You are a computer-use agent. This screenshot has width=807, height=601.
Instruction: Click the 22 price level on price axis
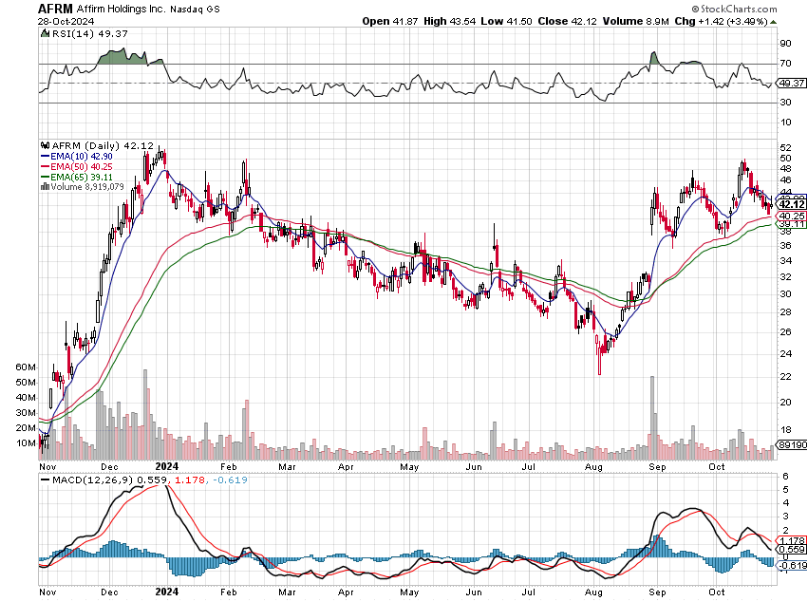coord(785,376)
